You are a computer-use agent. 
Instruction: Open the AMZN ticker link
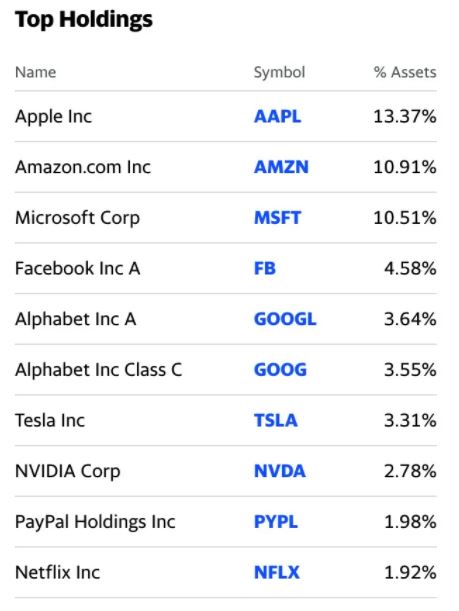(281, 167)
